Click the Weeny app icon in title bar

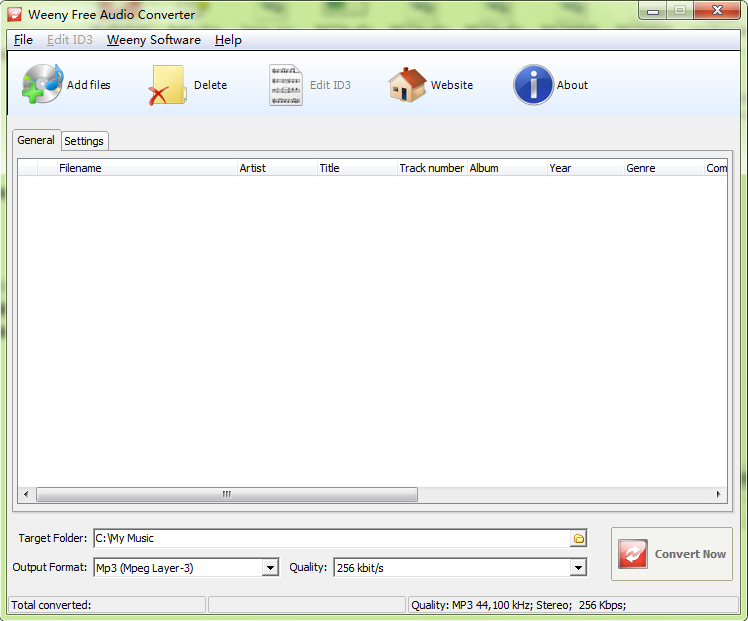15,14
